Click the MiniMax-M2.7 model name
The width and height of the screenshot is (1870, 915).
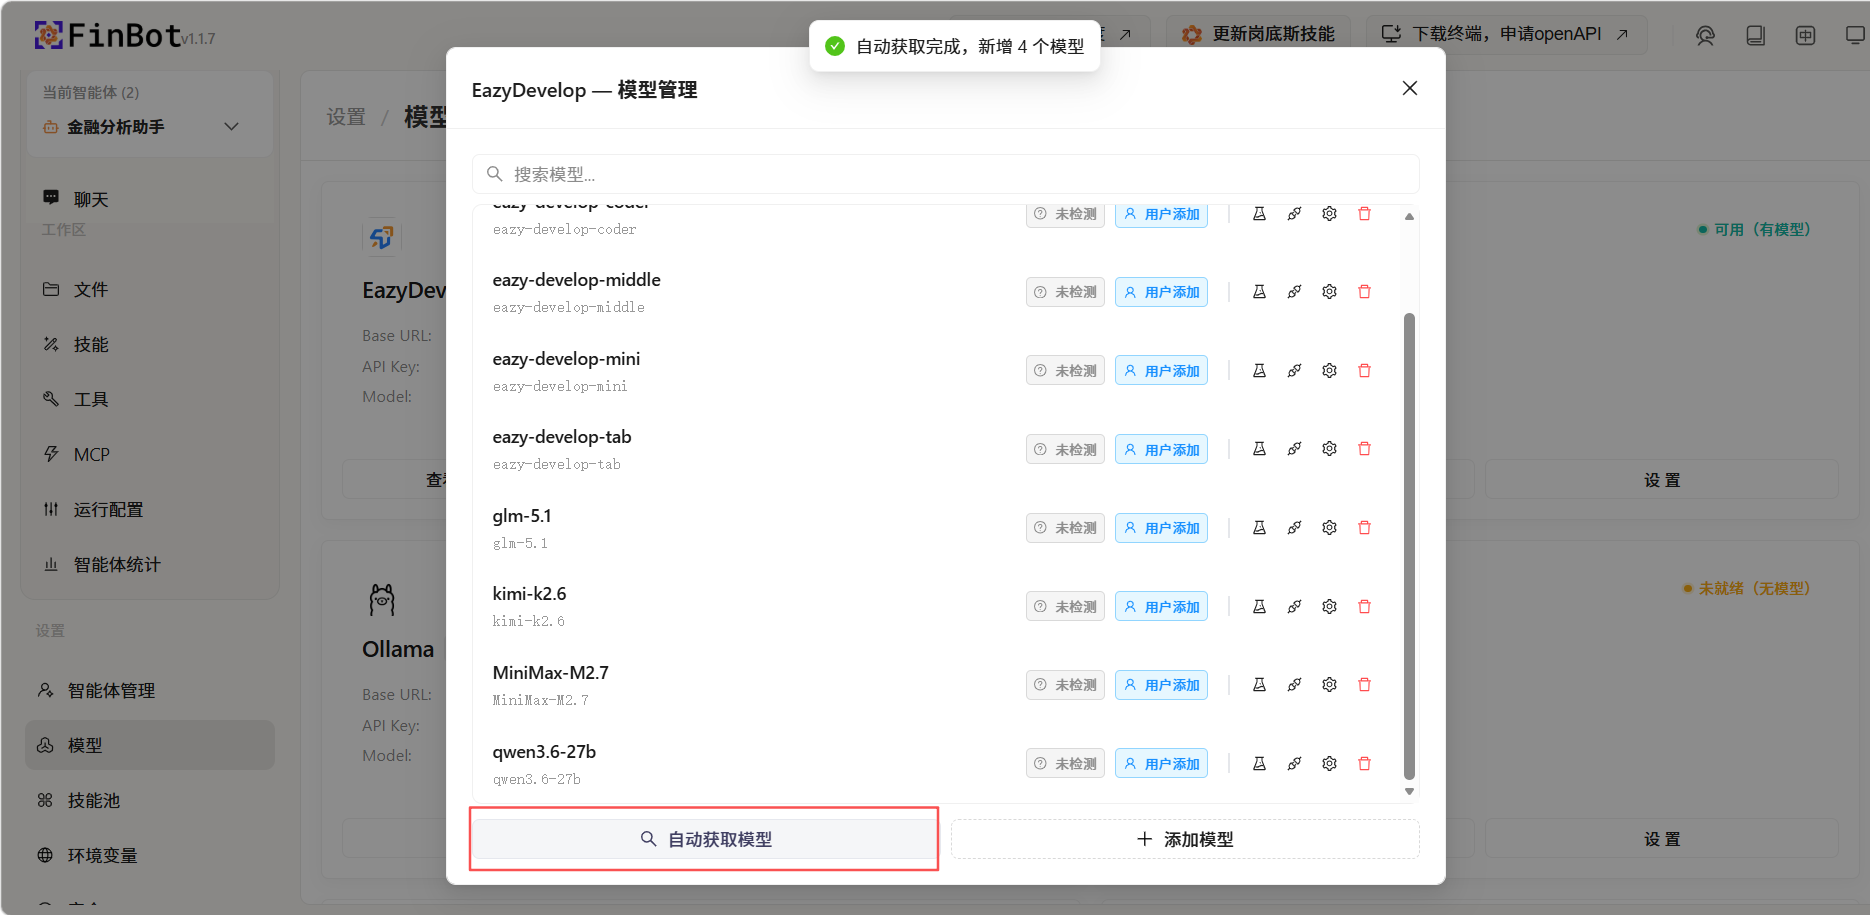[550, 673]
